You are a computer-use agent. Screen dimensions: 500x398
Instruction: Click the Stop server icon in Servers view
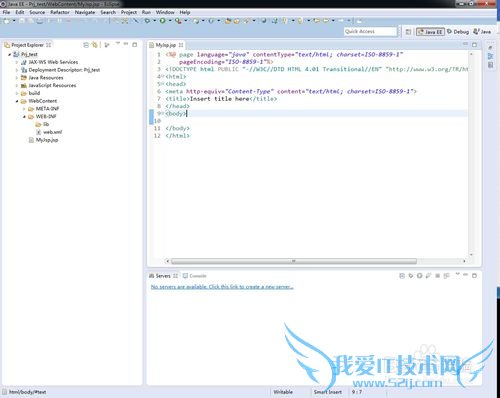coord(438,276)
